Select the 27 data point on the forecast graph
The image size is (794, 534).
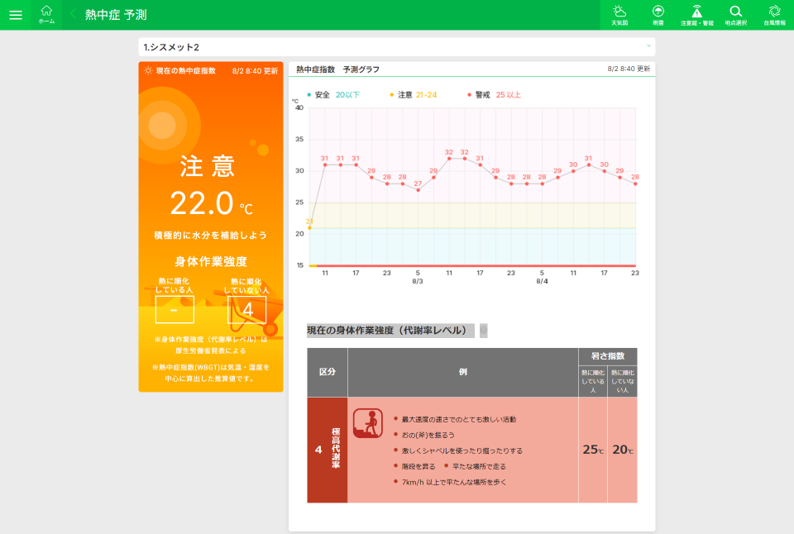(x=418, y=190)
